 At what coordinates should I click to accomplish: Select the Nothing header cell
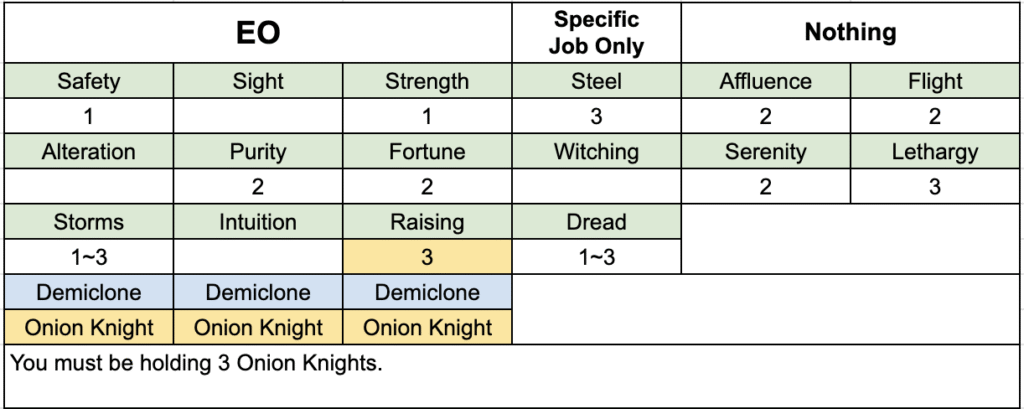click(x=850, y=33)
